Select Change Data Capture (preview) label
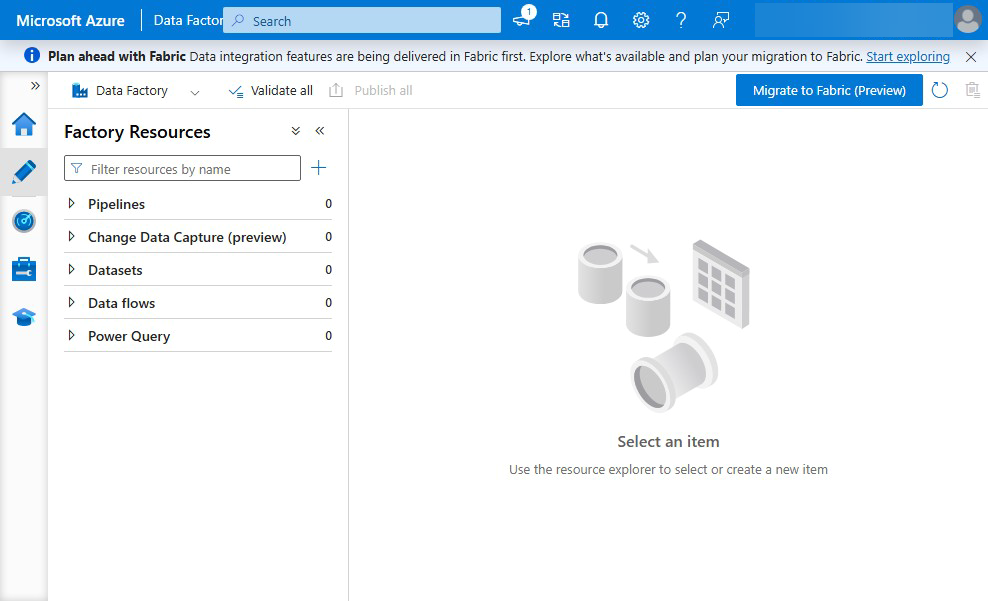The width and height of the screenshot is (988, 601). click(187, 237)
